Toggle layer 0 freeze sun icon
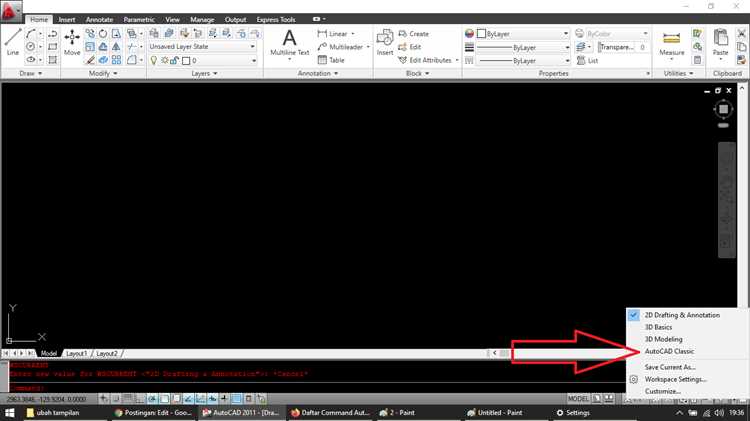750x421 pixels. (x=164, y=61)
